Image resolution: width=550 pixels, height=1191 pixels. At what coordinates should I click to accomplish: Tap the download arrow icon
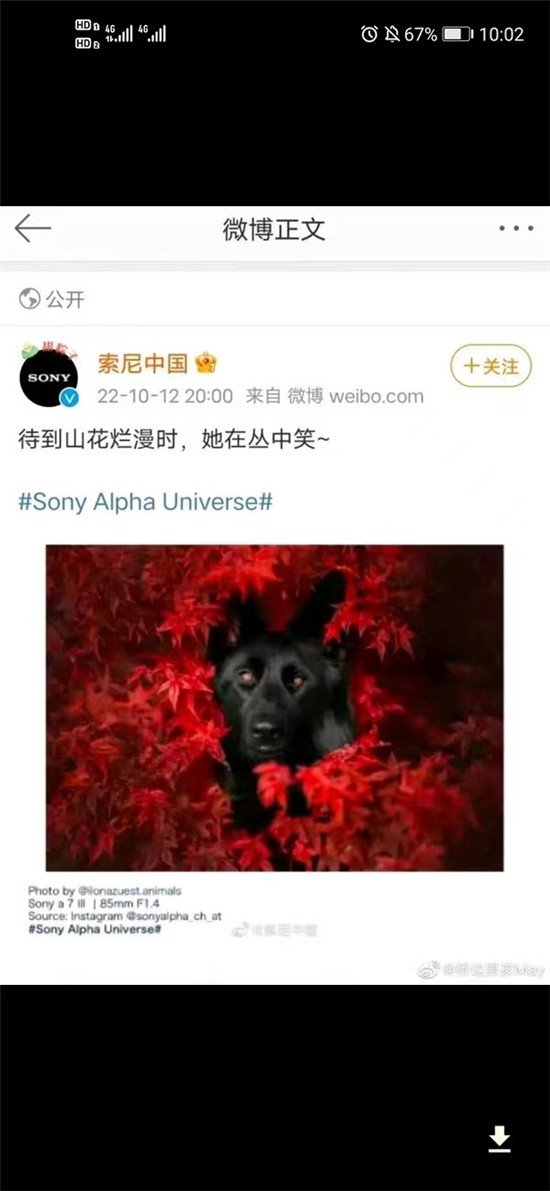coord(499,1140)
